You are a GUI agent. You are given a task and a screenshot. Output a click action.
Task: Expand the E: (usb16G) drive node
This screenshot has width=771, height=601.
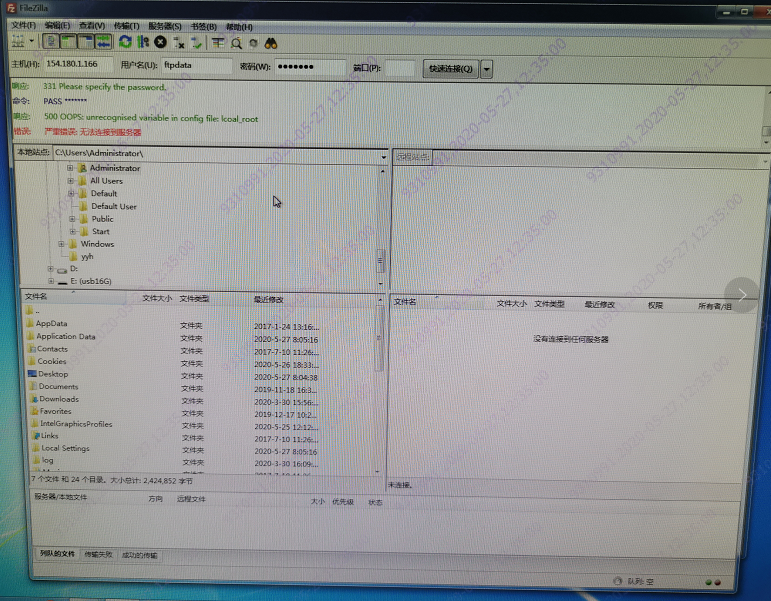pyautogui.click(x=51, y=281)
